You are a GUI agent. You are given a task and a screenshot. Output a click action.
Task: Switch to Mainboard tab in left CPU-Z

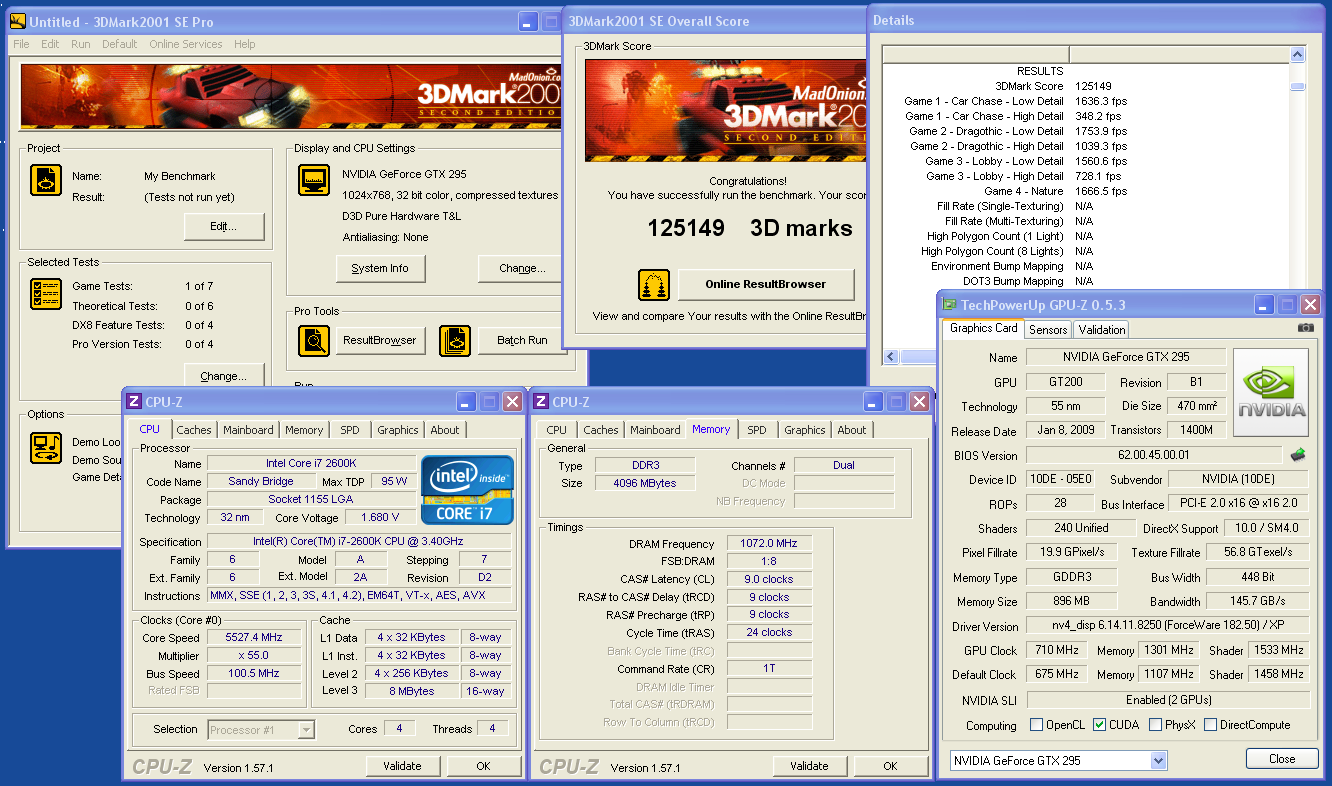(x=248, y=430)
